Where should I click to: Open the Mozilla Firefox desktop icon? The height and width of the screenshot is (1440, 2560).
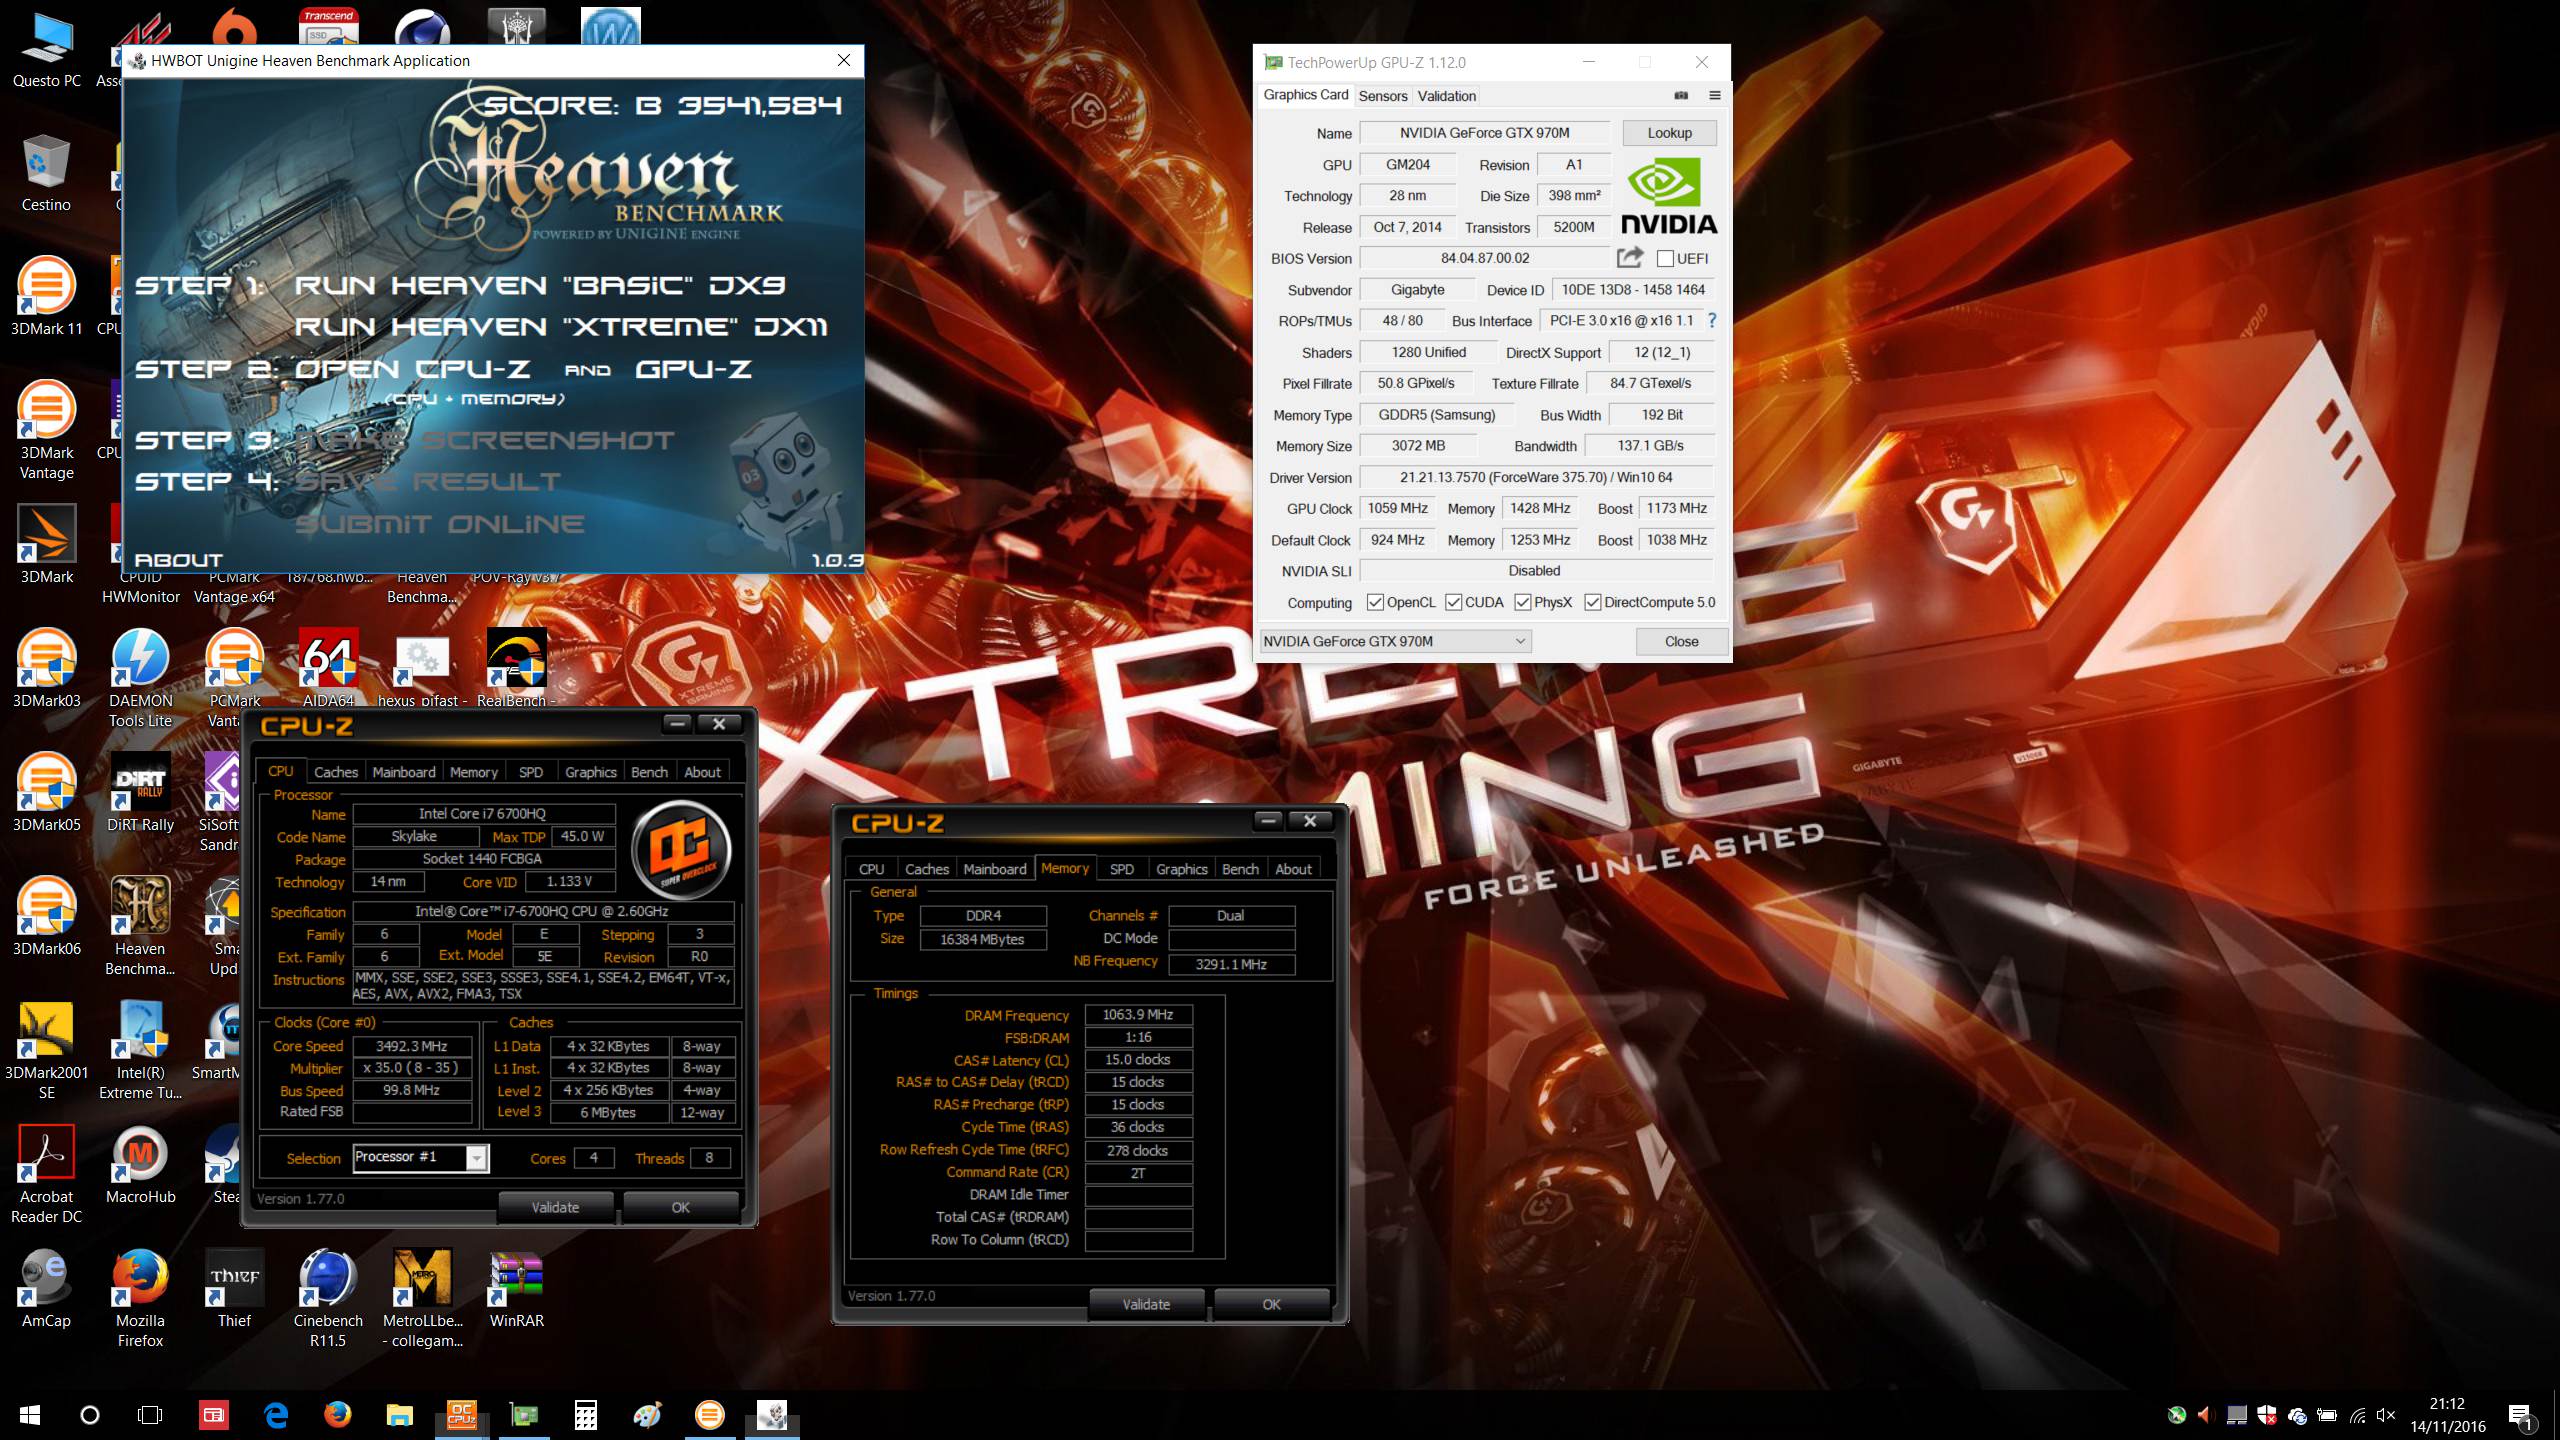pyautogui.click(x=140, y=1298)
